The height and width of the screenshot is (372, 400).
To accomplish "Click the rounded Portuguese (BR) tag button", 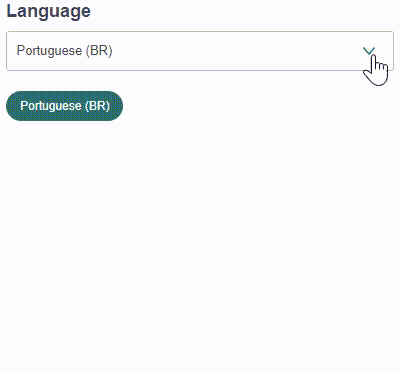I will click(x=64, y=106).
